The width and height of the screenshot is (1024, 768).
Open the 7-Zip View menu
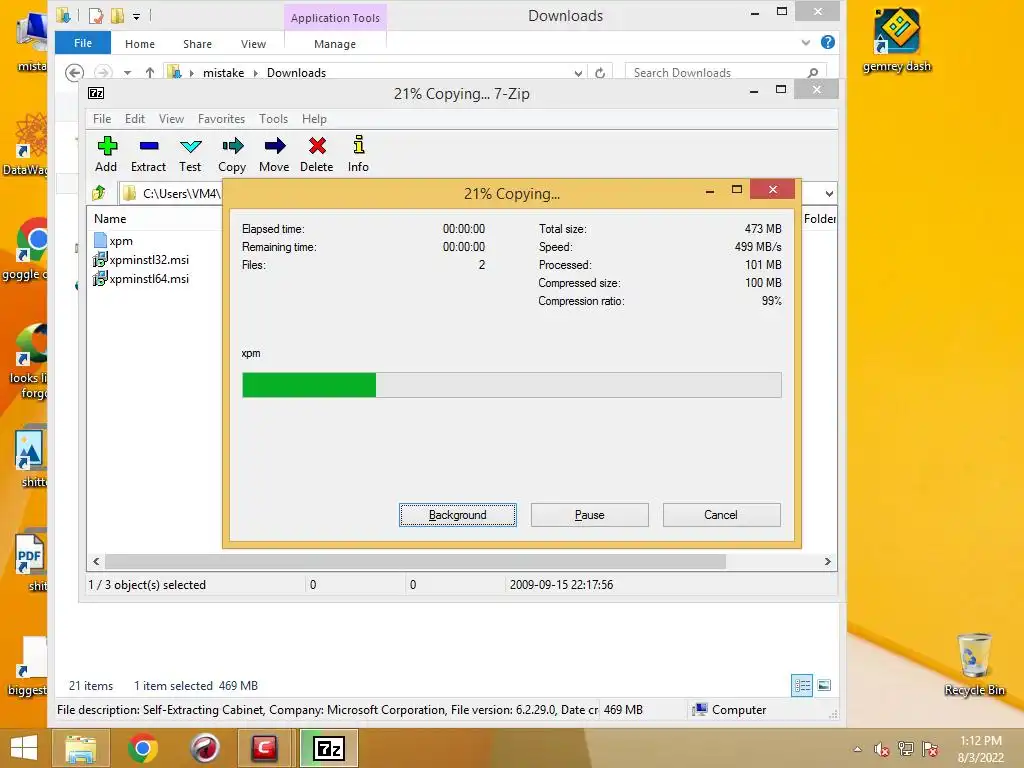coord(171,119)
